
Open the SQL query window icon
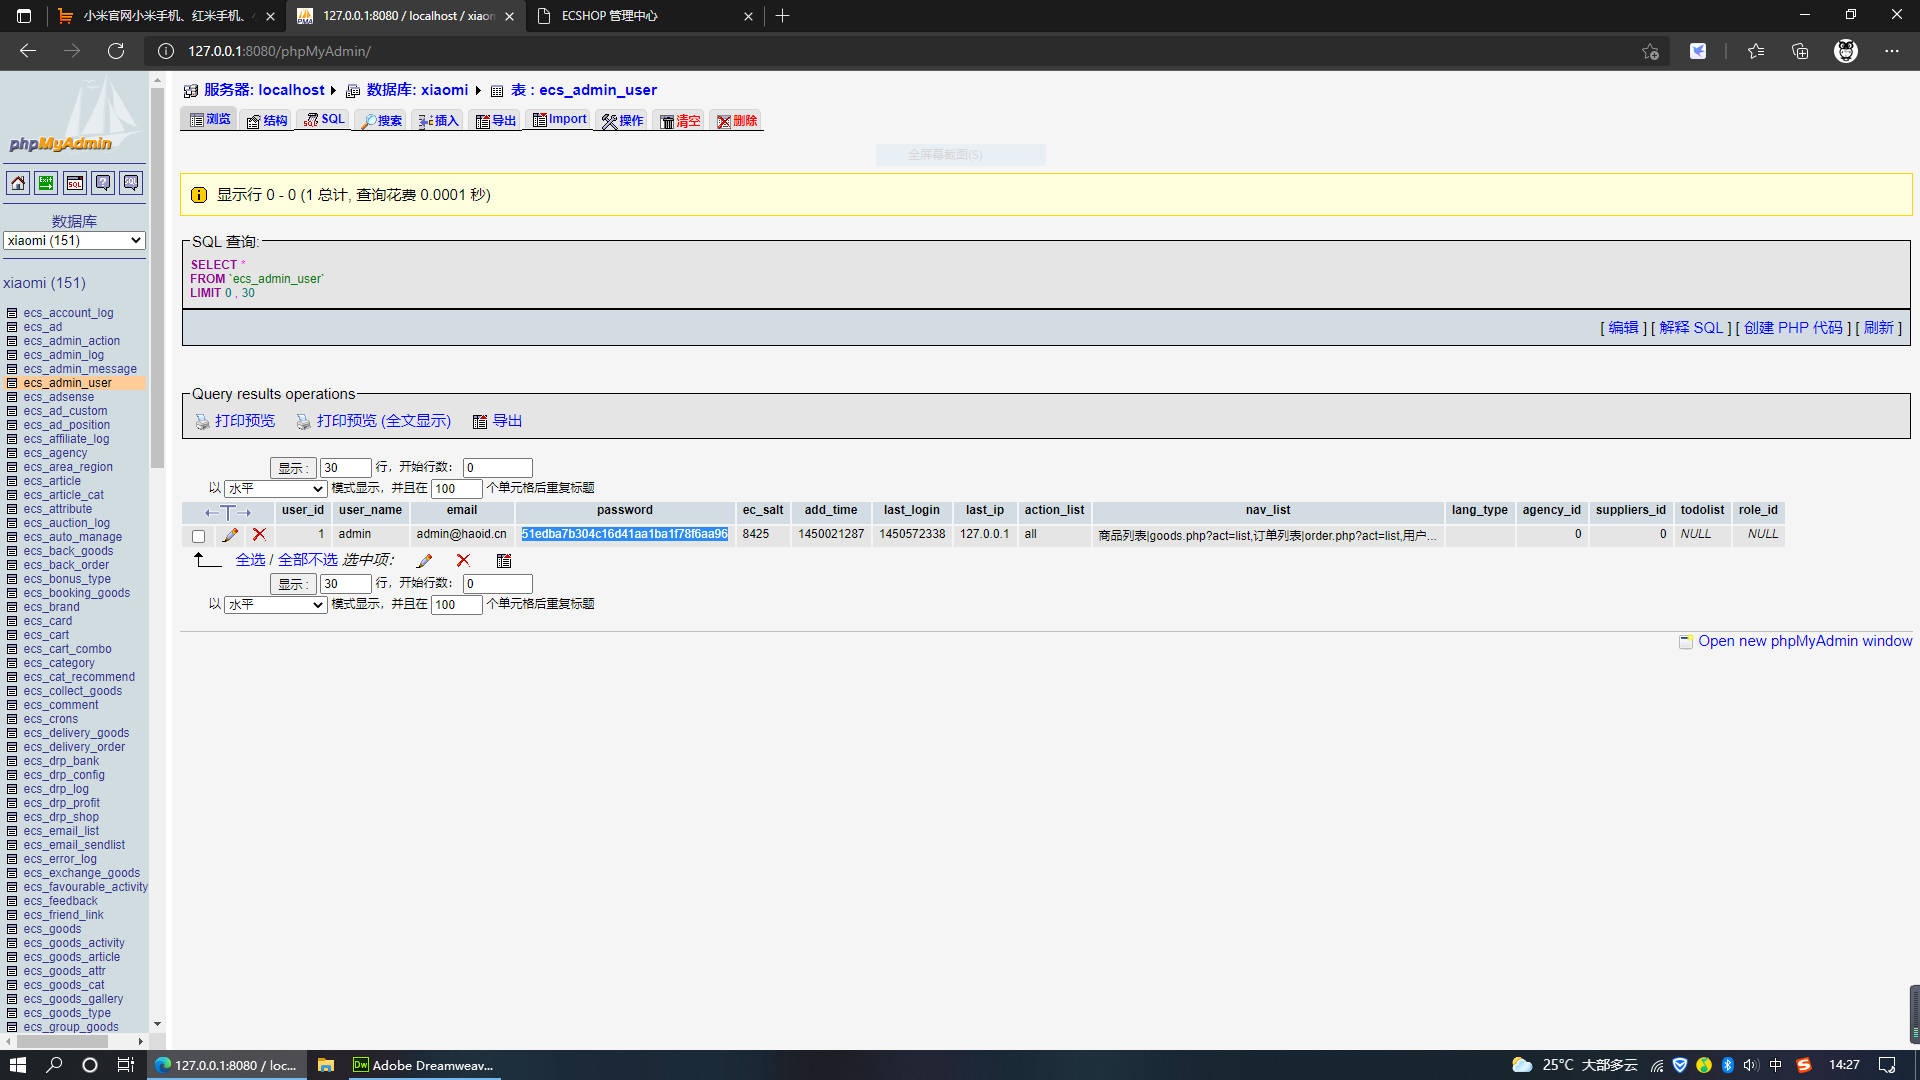pos(75,183)
